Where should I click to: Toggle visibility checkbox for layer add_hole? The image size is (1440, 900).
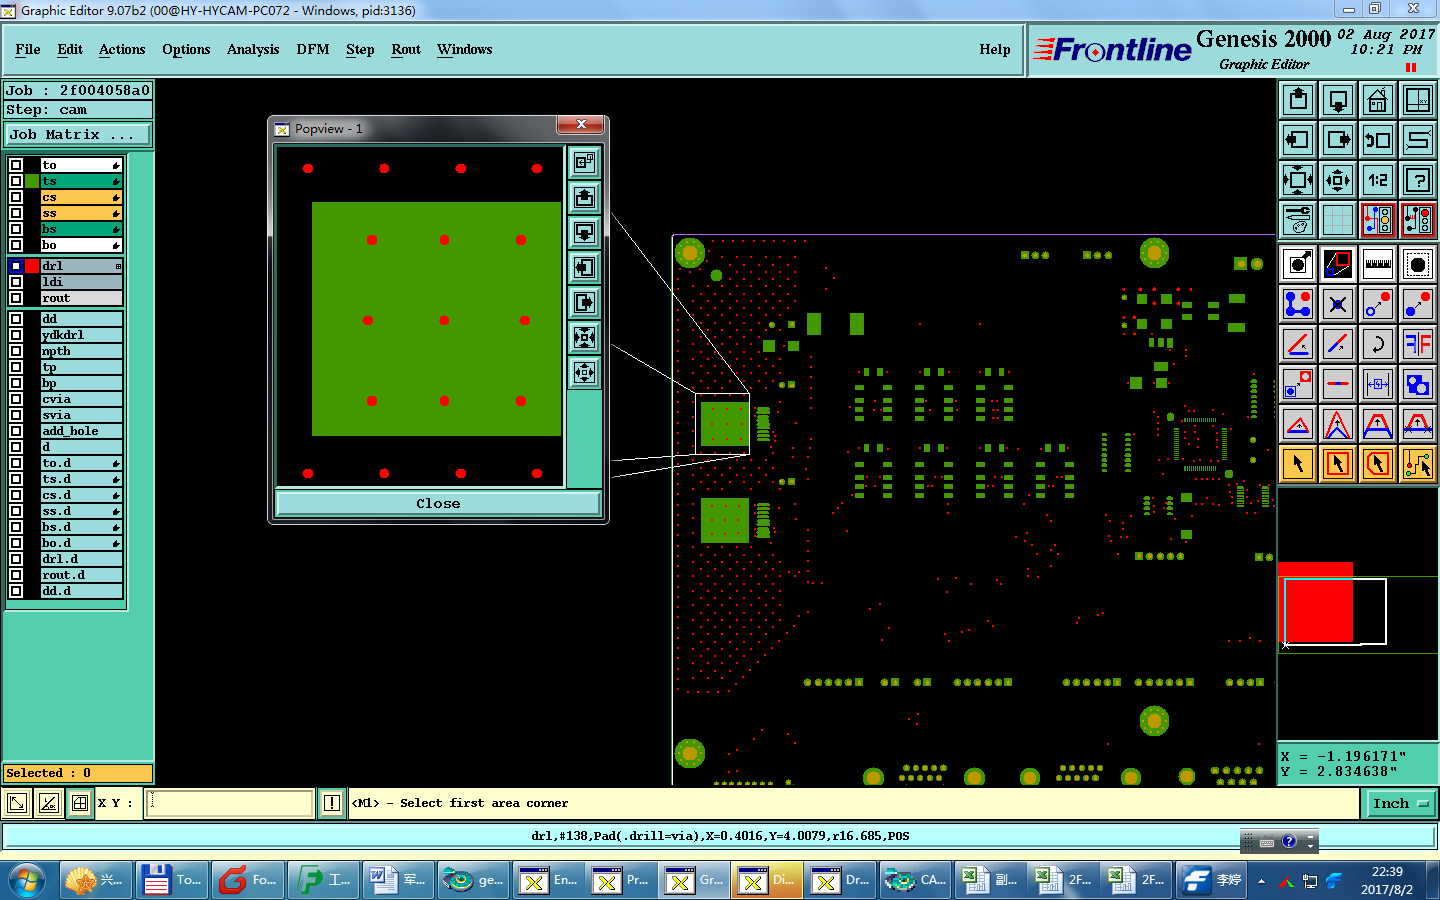[16, 431]
